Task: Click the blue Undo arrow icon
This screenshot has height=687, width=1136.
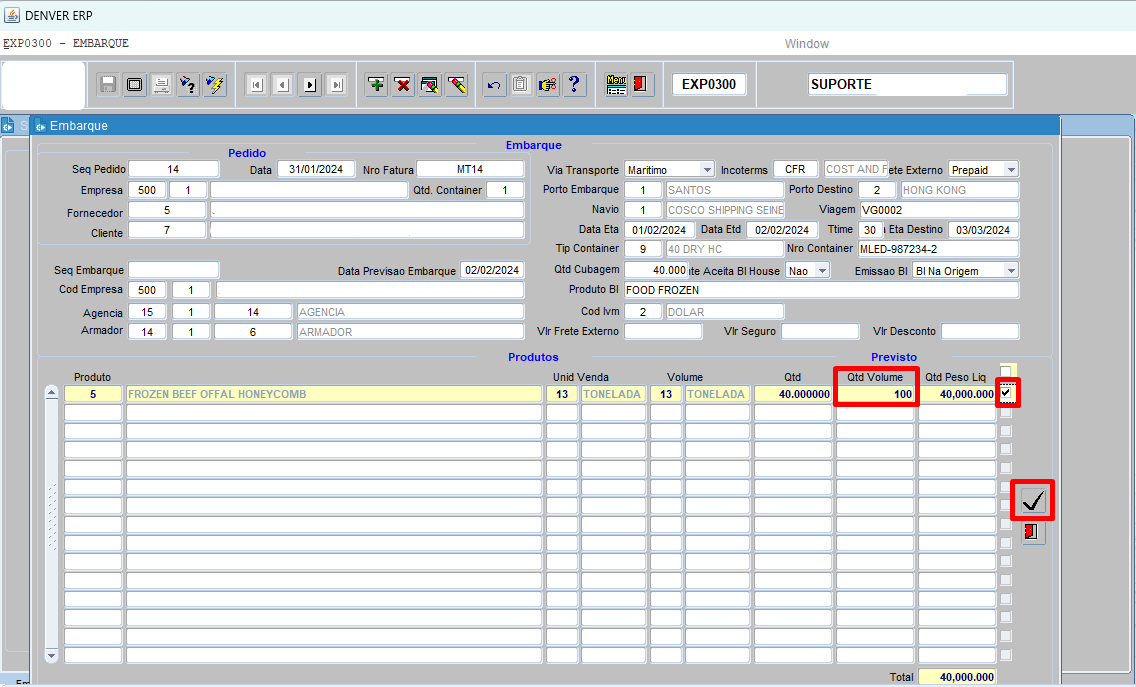Action: (494, 85)
